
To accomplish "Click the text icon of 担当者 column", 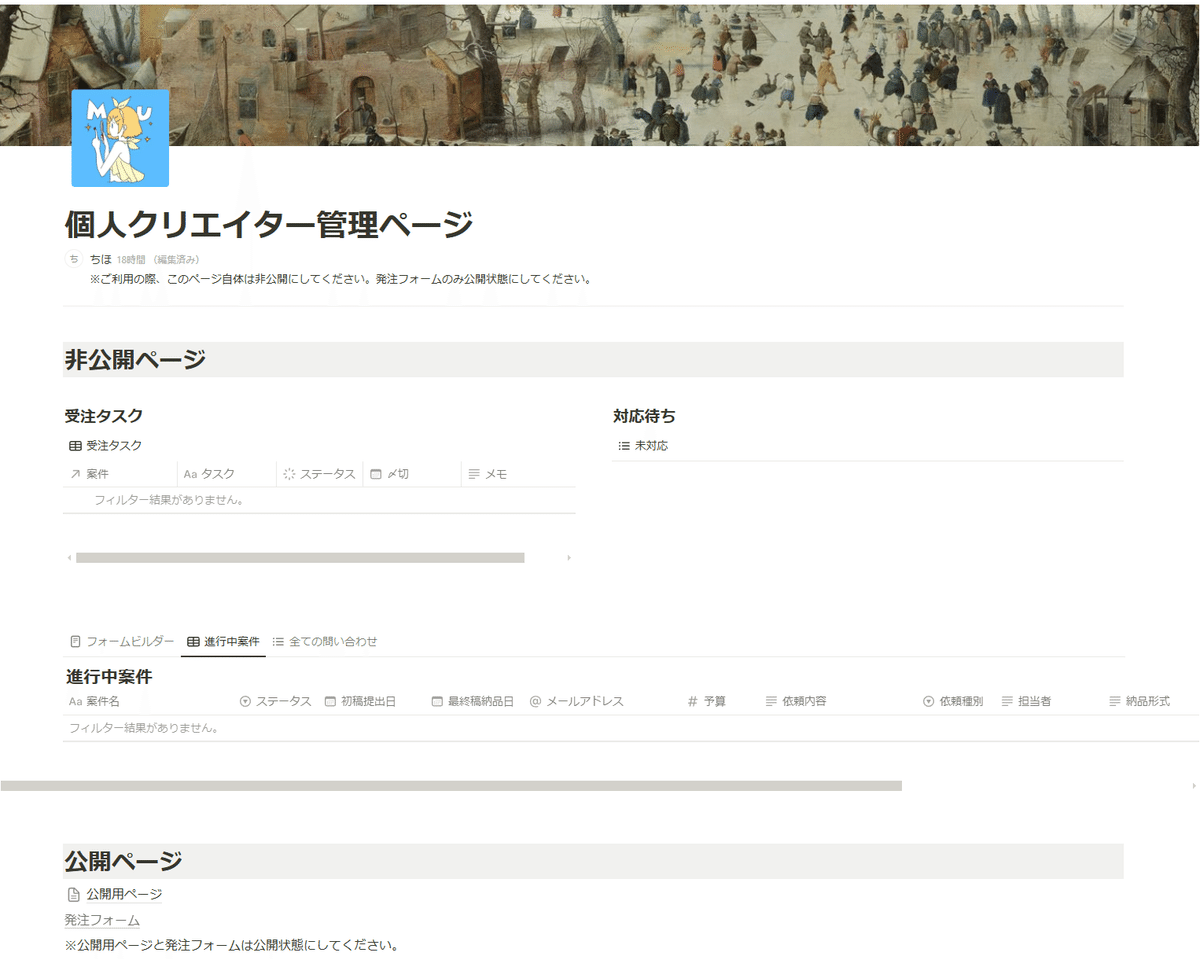I will tap(1007, 701).
